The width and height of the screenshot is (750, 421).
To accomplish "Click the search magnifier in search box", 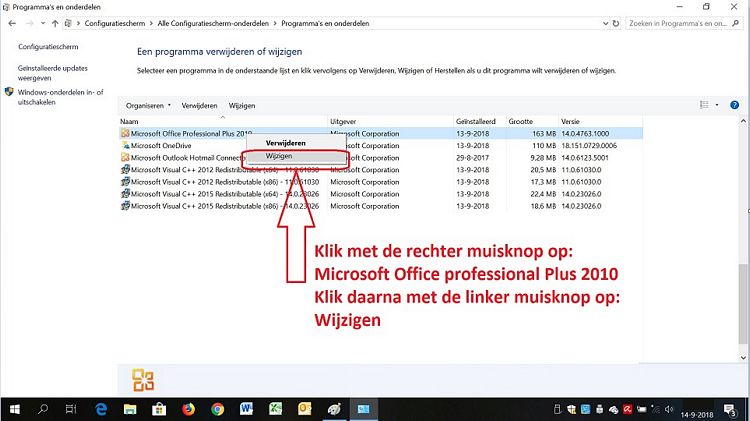I will point(736,23).
